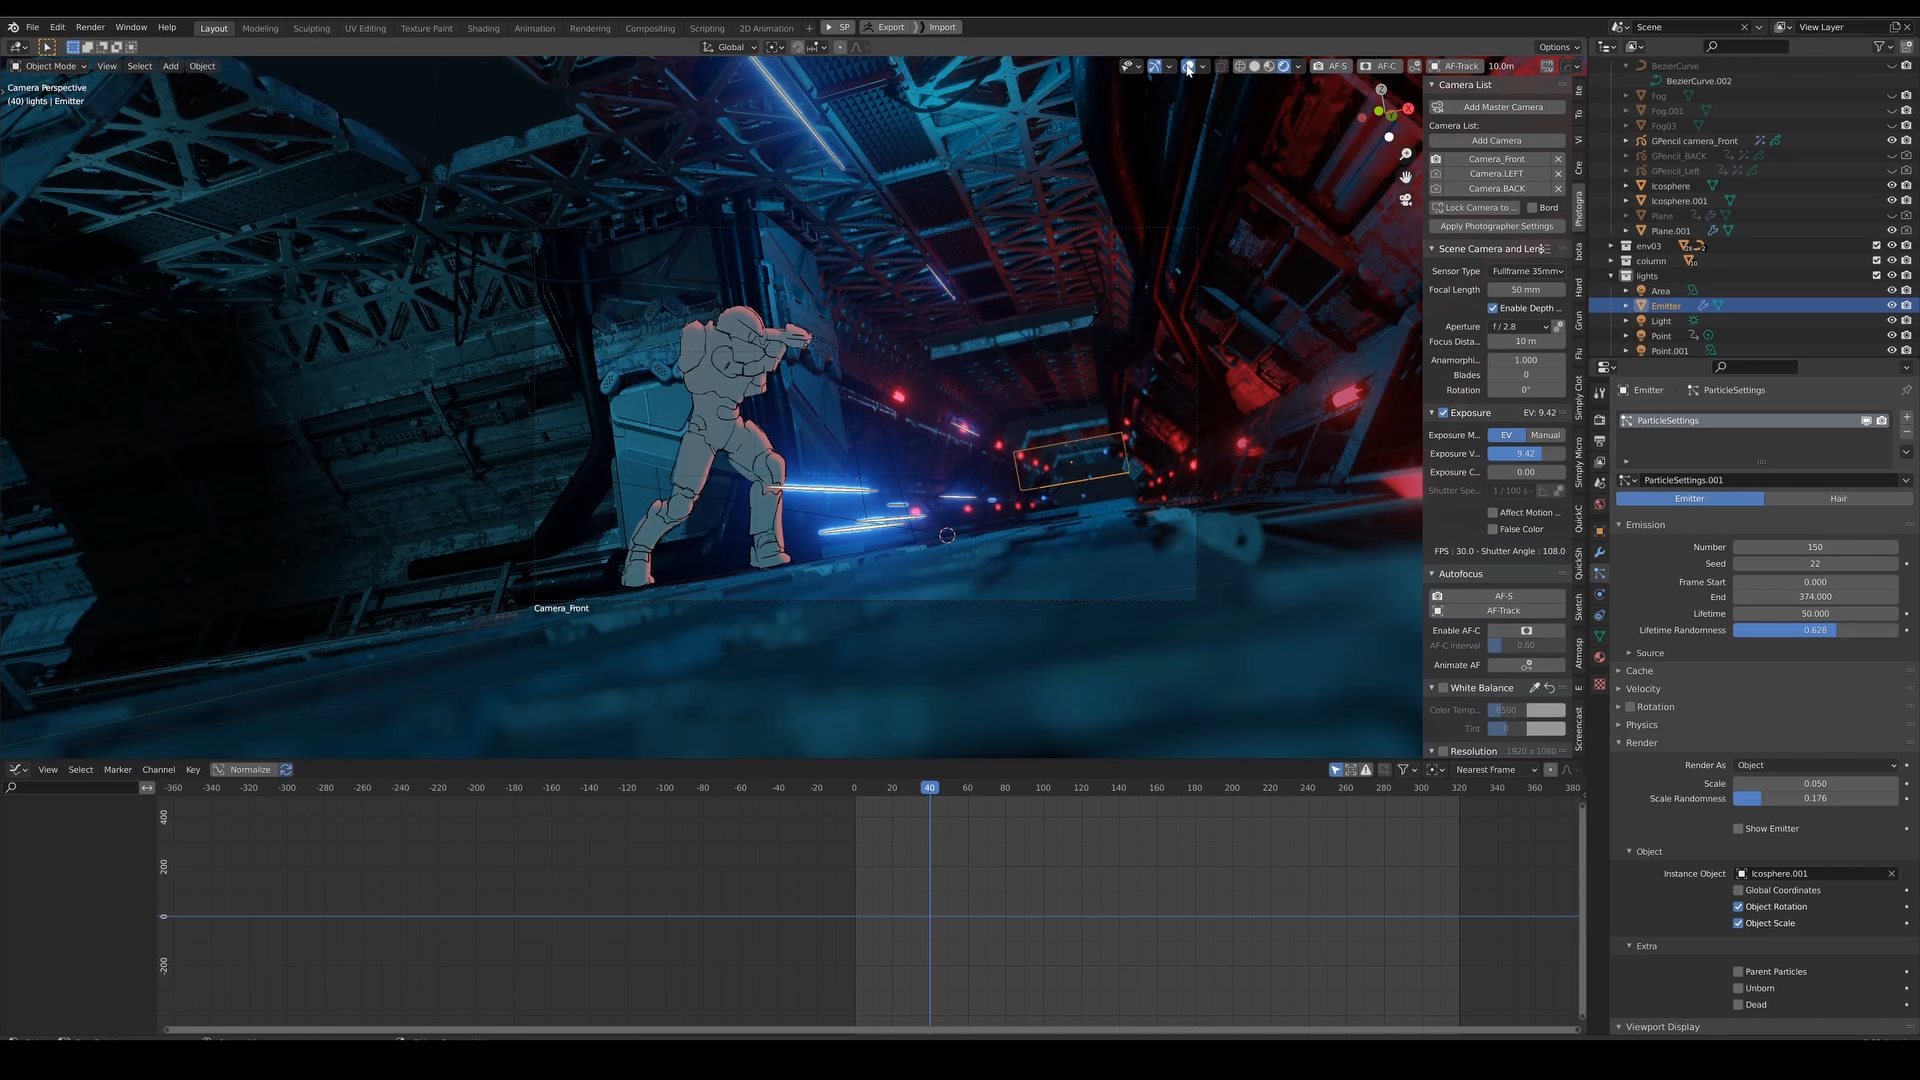1920x1080 pixels.
Task: Click Apply Photographer Settings button
Action: tap(1496, 226)
